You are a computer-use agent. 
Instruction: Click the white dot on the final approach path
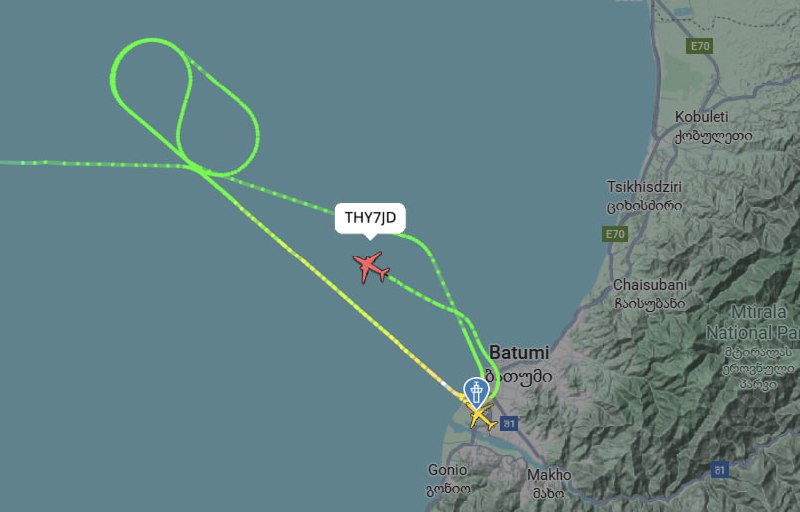tap(443, 382)
